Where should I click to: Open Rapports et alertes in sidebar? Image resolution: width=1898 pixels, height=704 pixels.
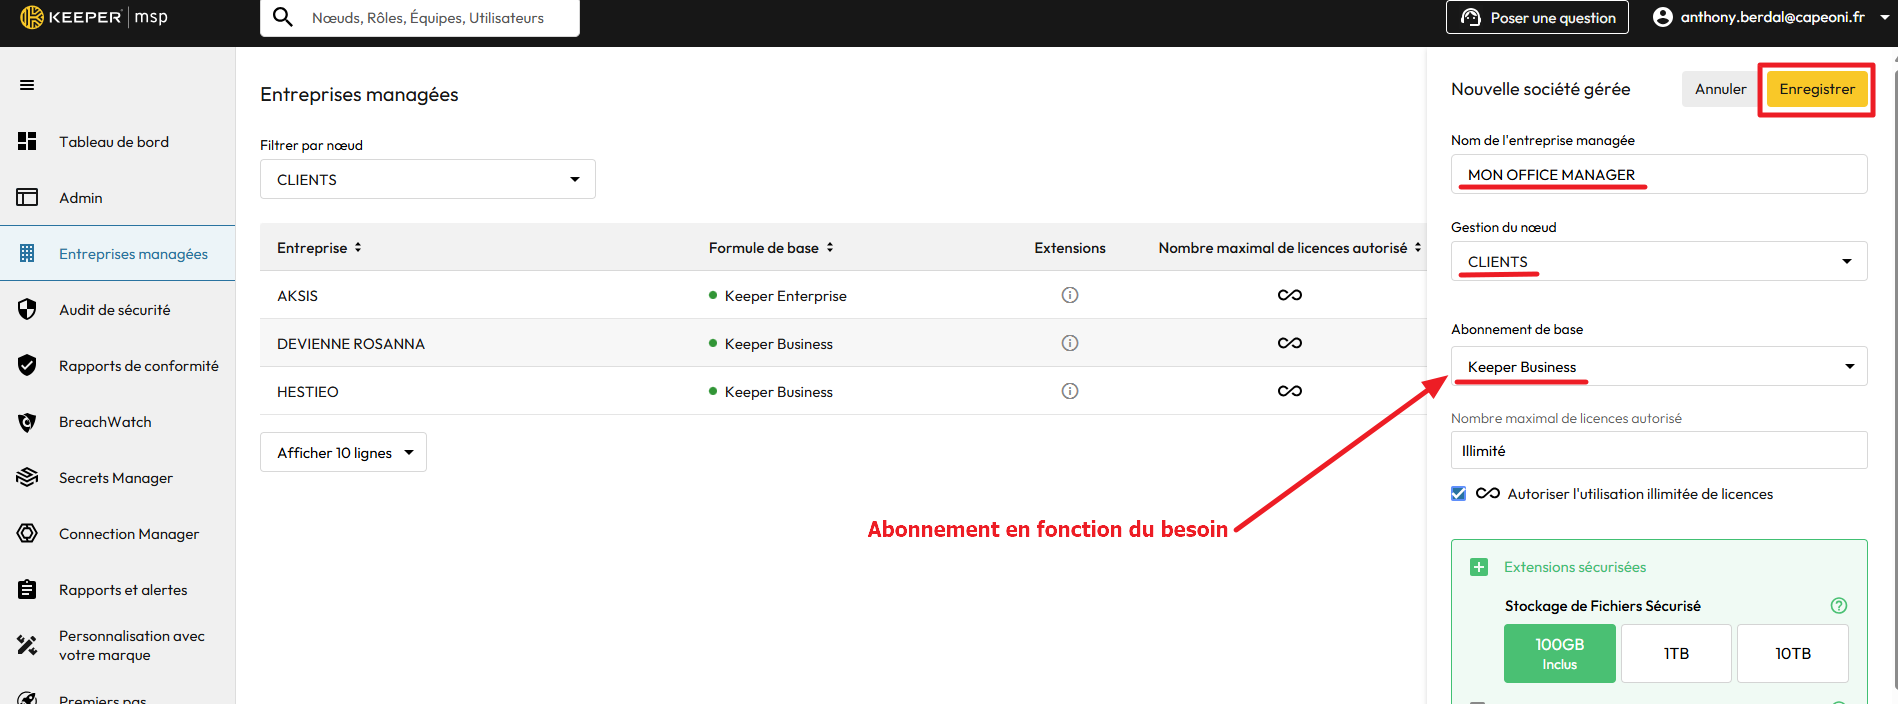click(117, 589)
